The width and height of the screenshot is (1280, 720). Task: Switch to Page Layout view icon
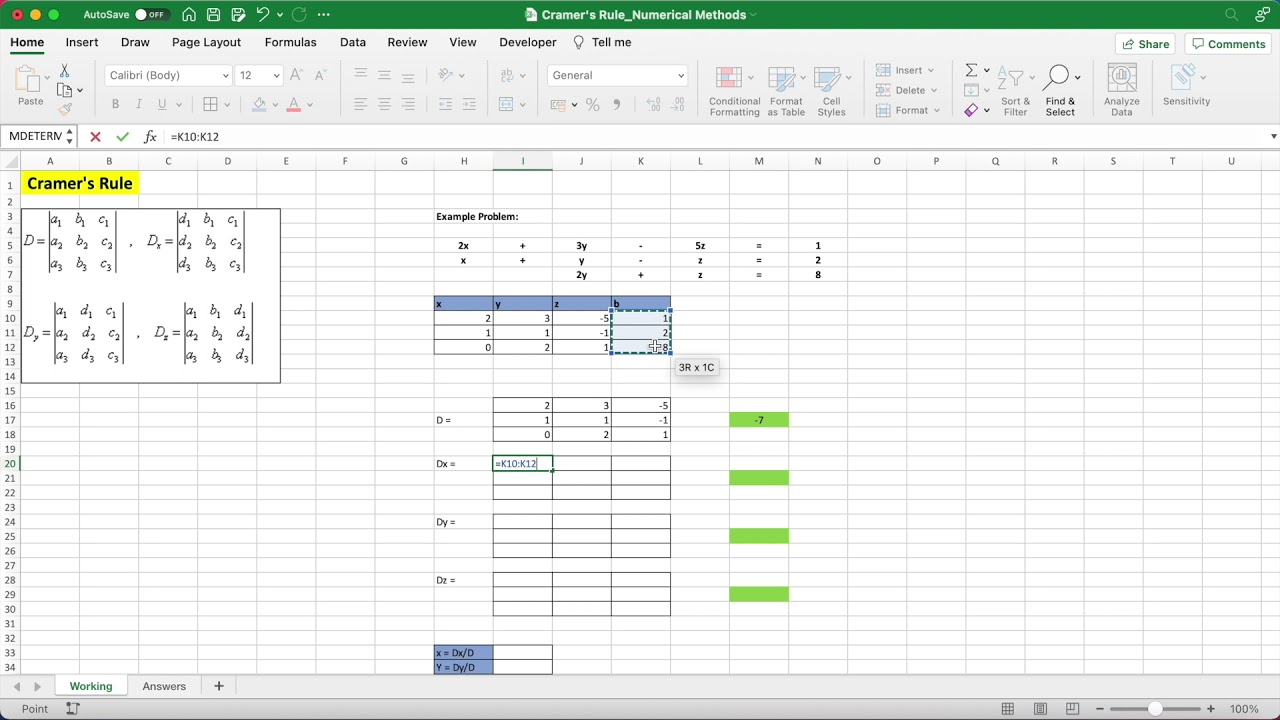(1040, 709)
